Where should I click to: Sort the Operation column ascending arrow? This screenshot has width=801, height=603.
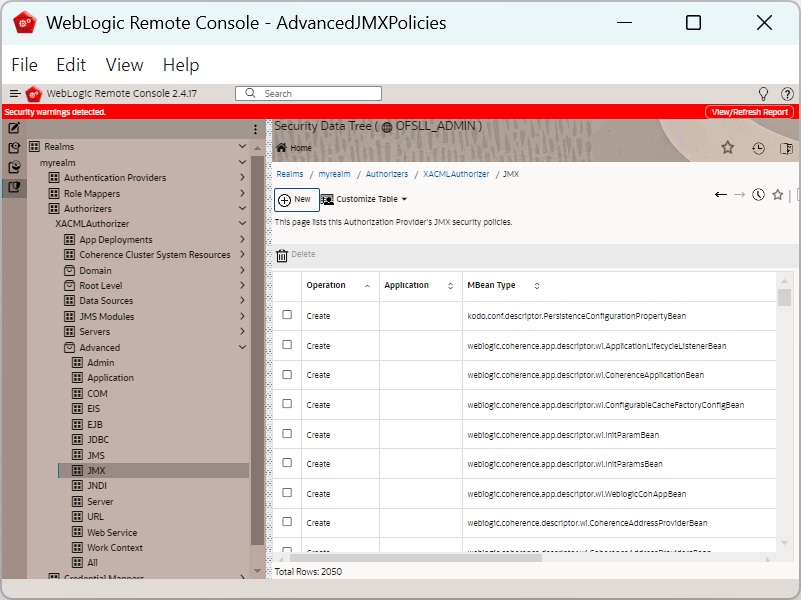coord(367,286)
